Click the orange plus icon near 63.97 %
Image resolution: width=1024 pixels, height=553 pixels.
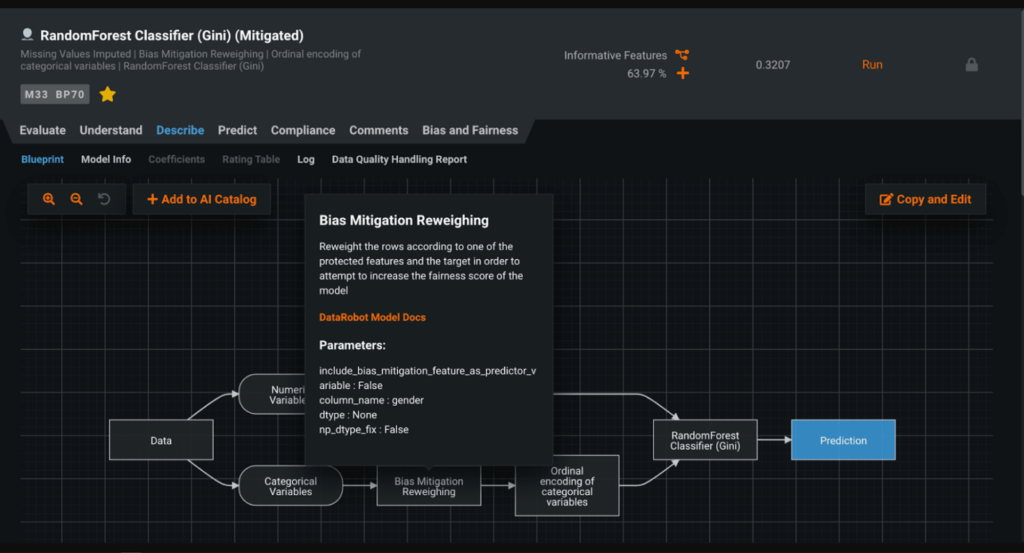tap(683, 73)
